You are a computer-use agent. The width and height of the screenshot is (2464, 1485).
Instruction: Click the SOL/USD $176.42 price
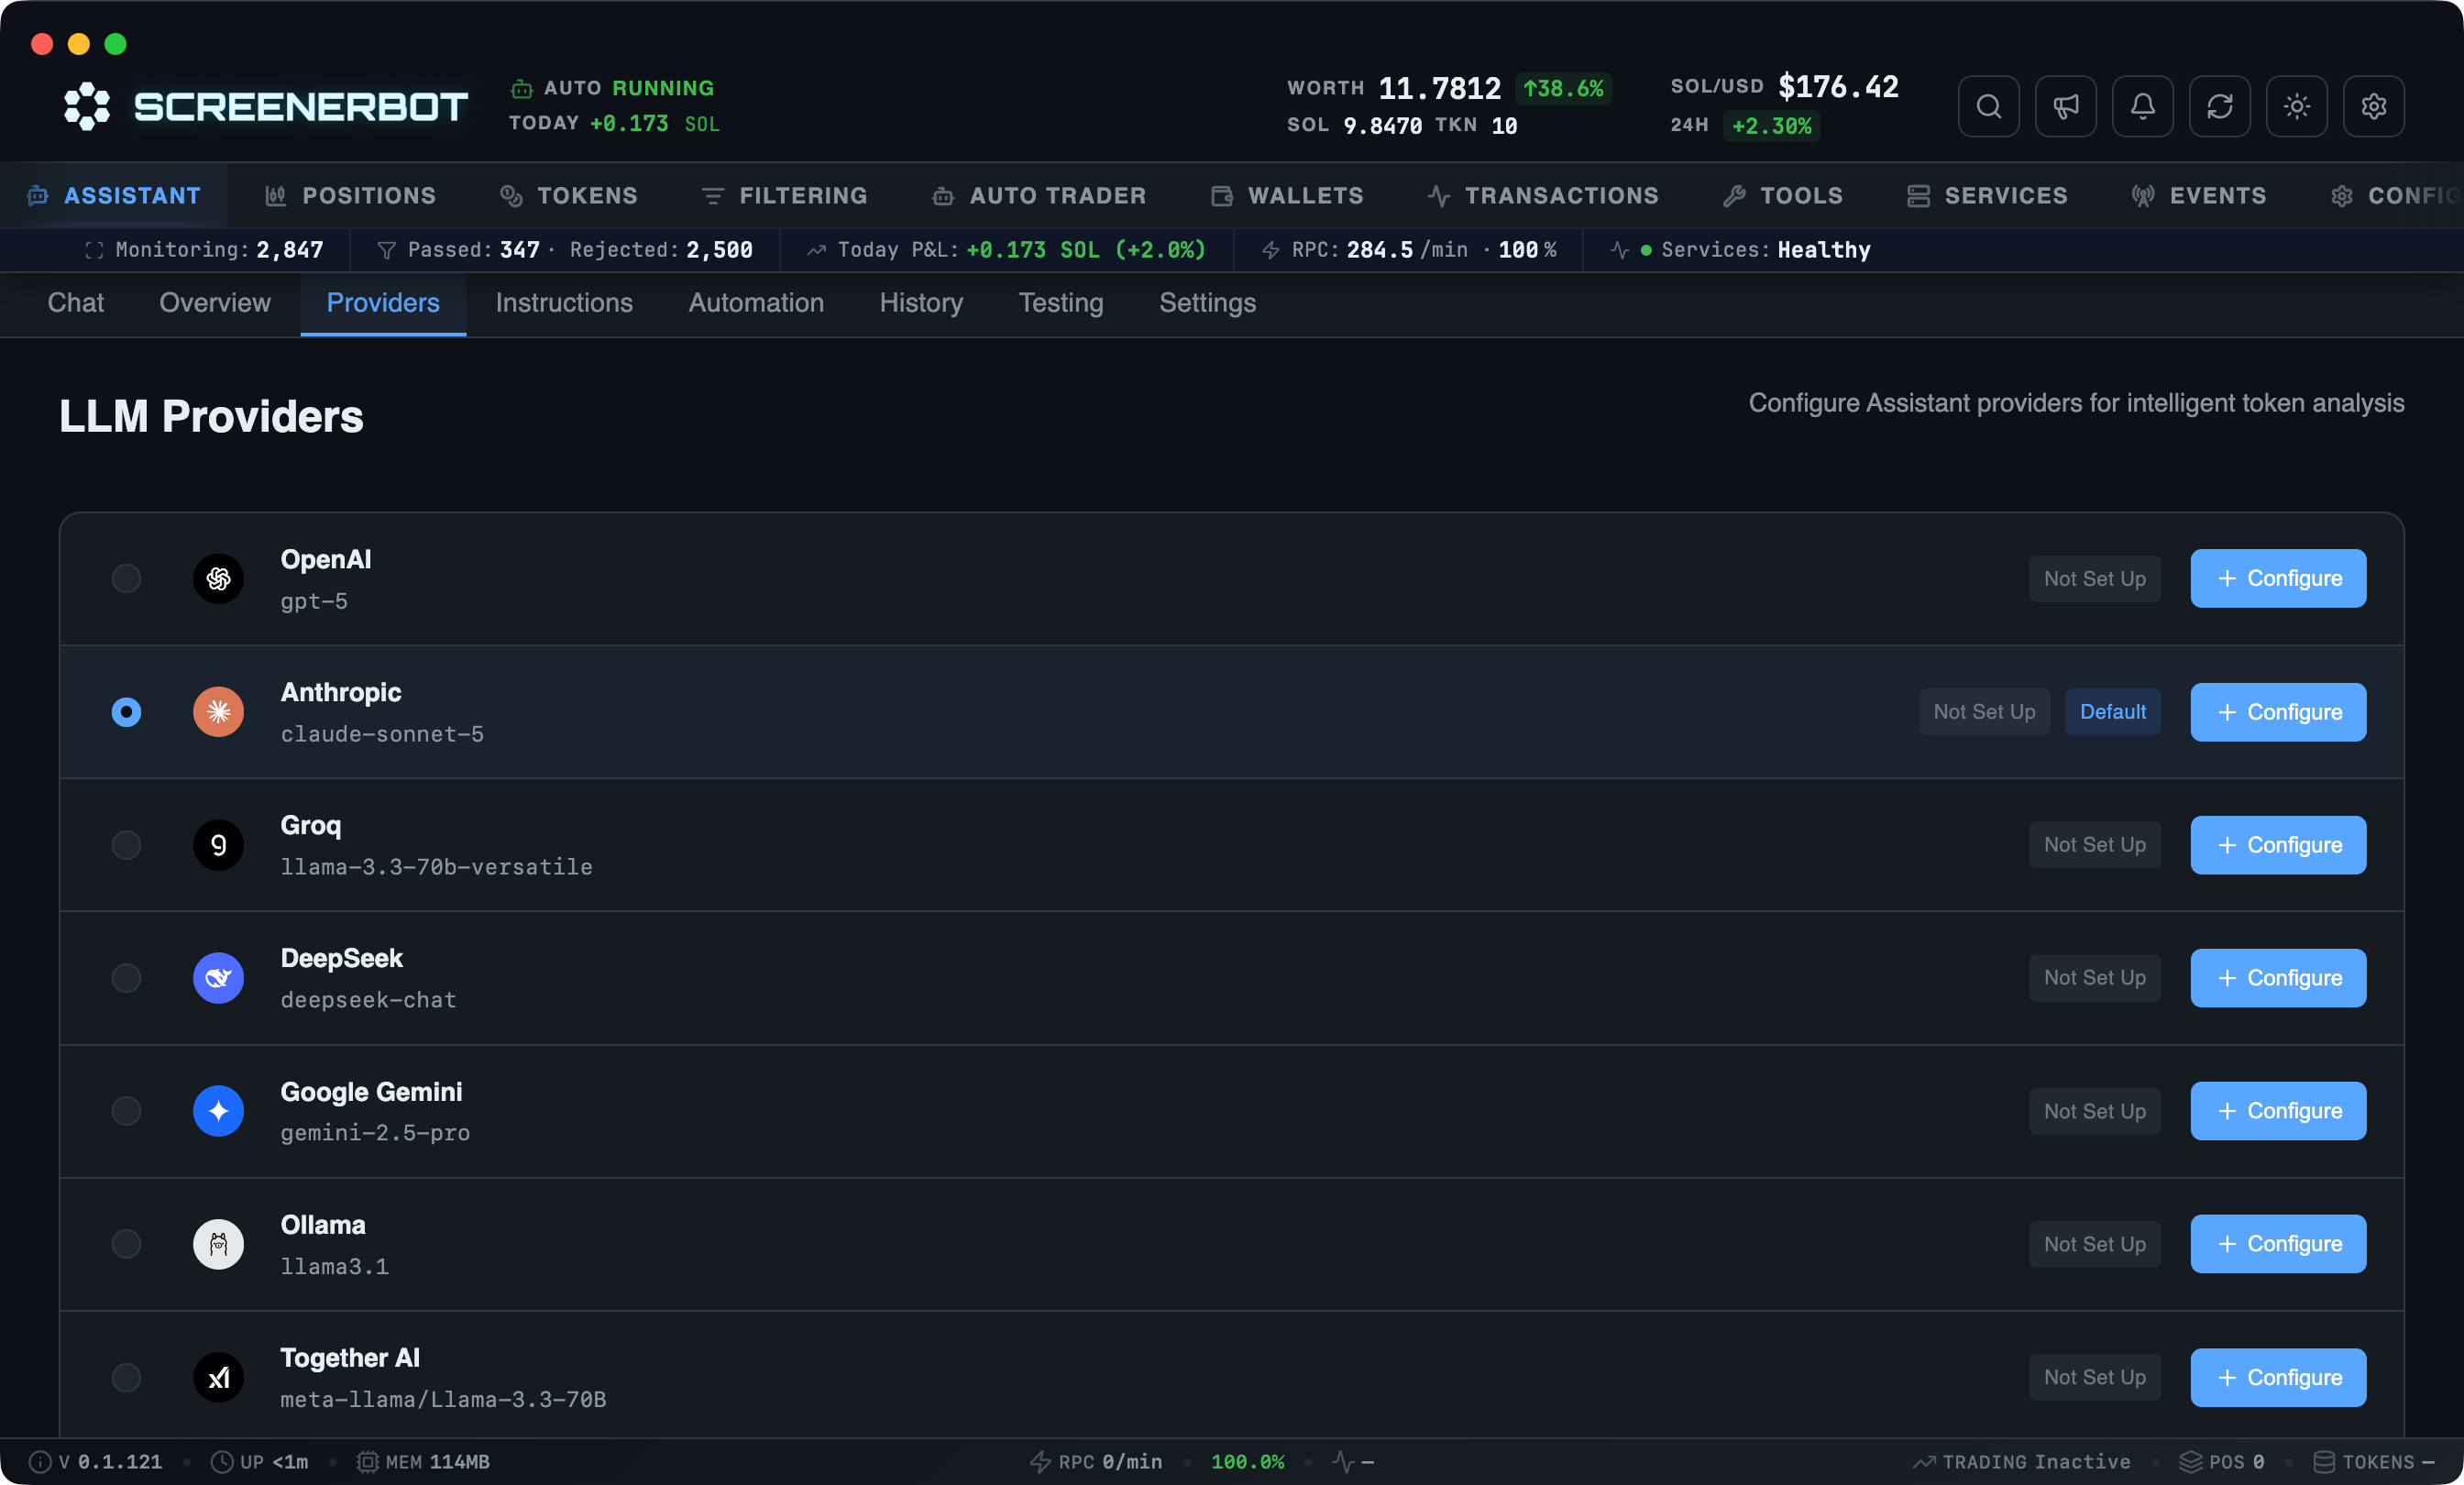[1784, 87]
